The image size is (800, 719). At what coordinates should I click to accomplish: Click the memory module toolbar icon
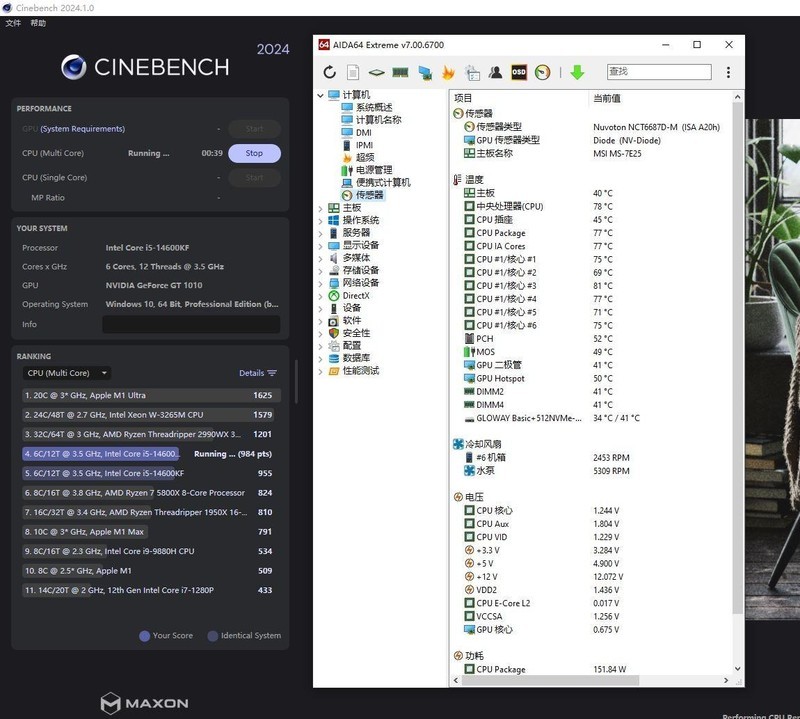point(400,72)
